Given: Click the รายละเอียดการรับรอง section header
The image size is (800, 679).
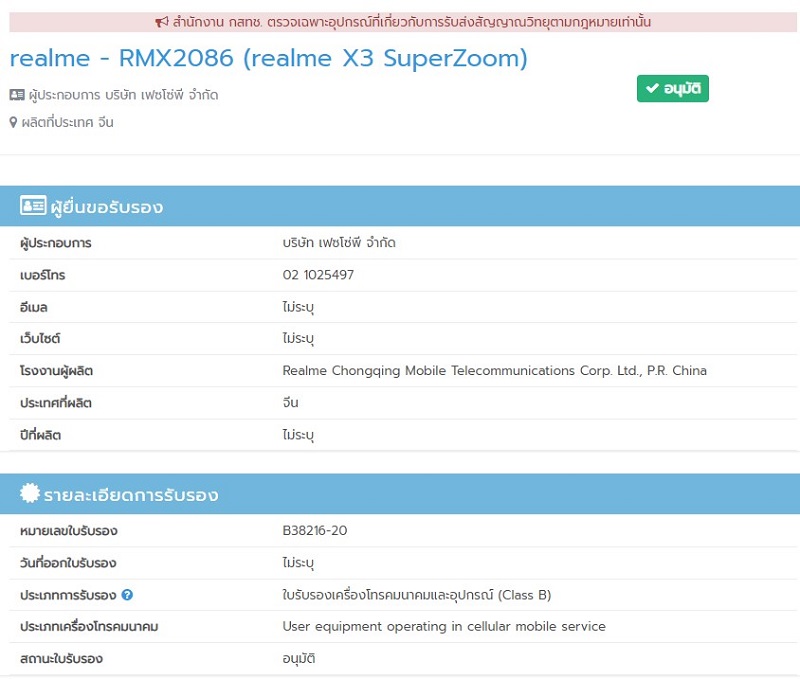Looking at the screenshot, I should pos(400,494).
